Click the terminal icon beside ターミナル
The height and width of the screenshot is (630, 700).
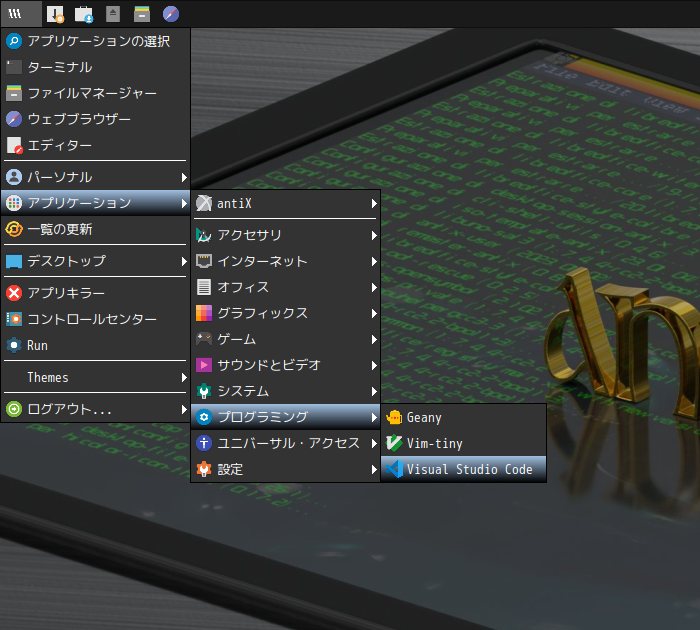(x=14, y=67)
